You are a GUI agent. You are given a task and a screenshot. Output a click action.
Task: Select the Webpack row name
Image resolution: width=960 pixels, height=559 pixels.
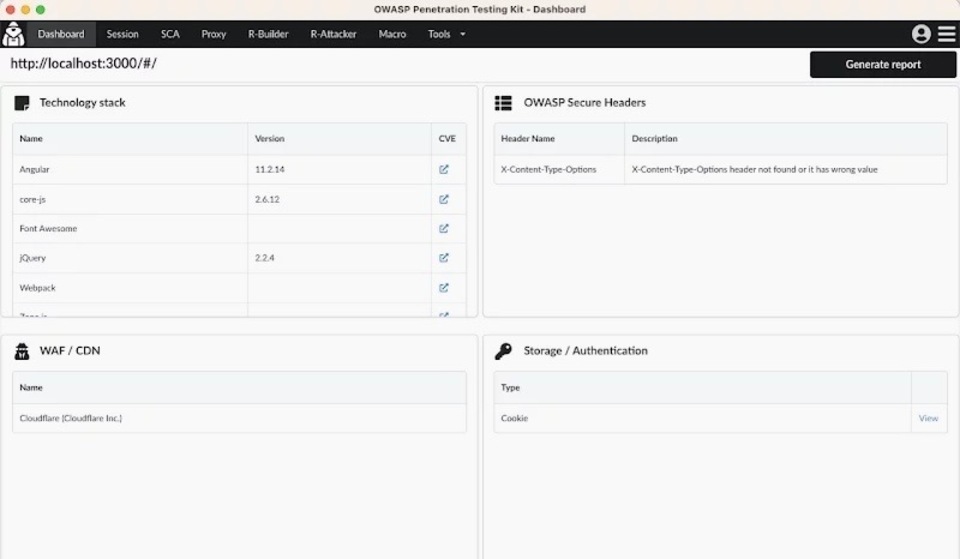click(x=37, y=288)
